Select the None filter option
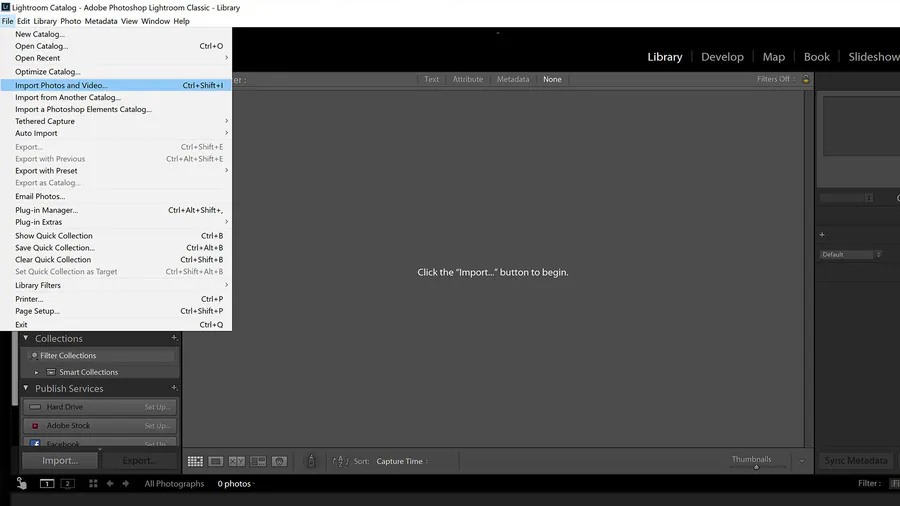Screen dimensions: 900x506 tap(552, 79)
